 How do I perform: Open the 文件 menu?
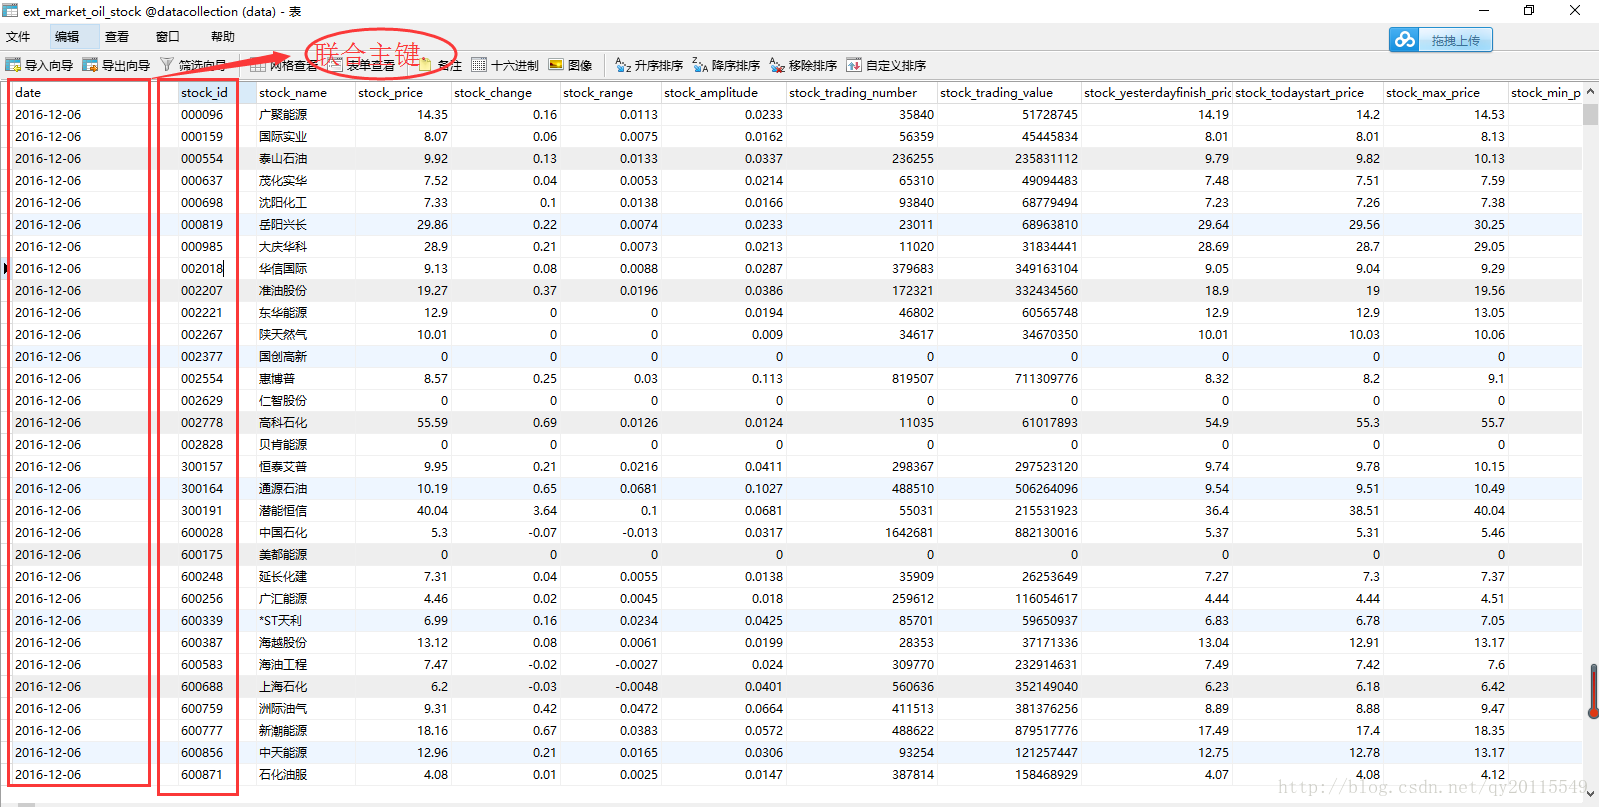18,37
